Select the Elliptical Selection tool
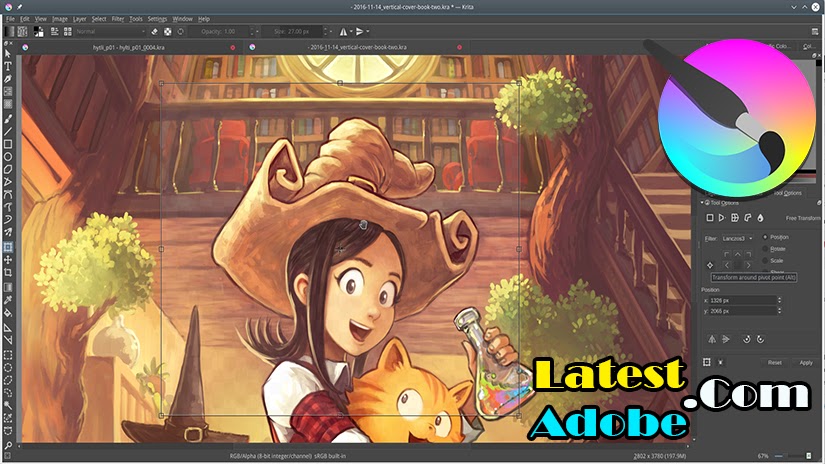825x464 pixels. coord(8,368)
